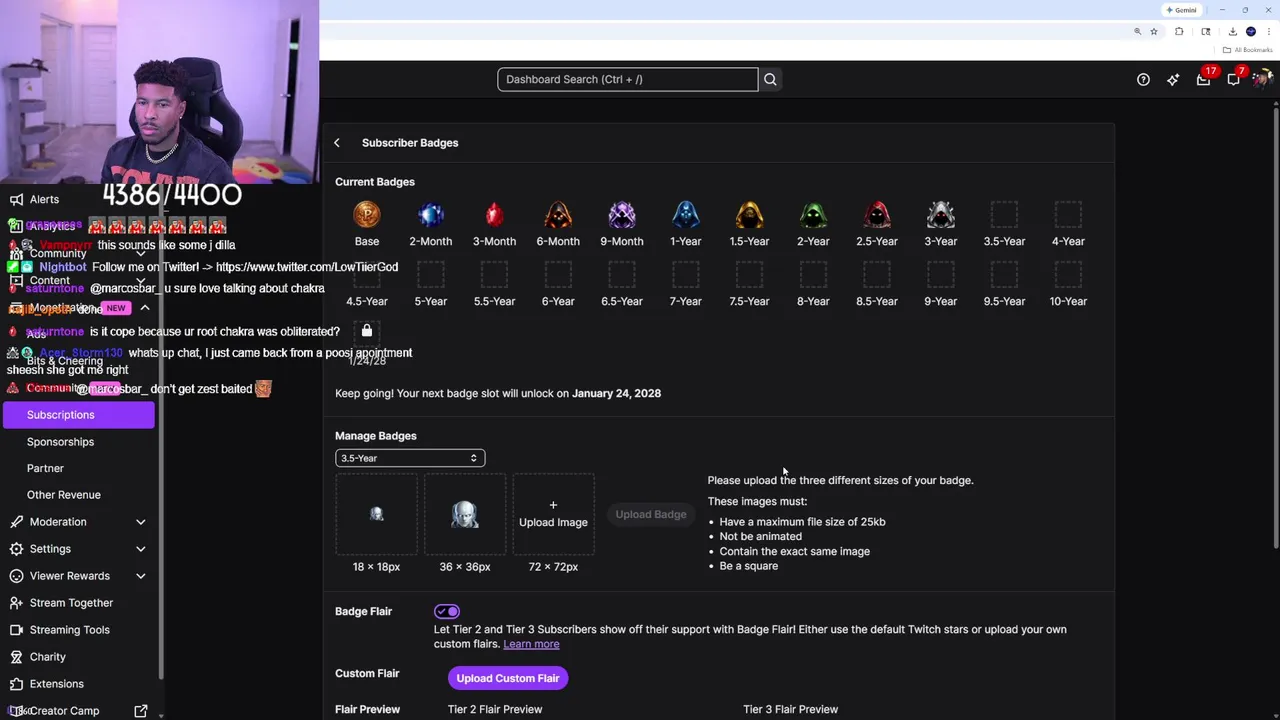Click the Charity sidebar icon
This screenshot has height=720, width=1280.
pyautogui.click(x=16, y=657)
